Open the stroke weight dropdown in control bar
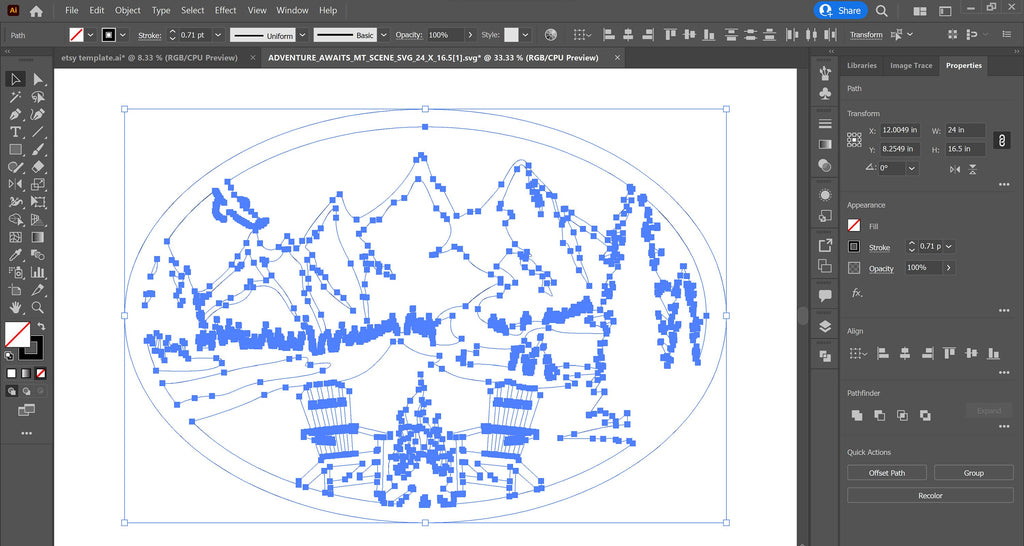 click(x=219, y=35)
